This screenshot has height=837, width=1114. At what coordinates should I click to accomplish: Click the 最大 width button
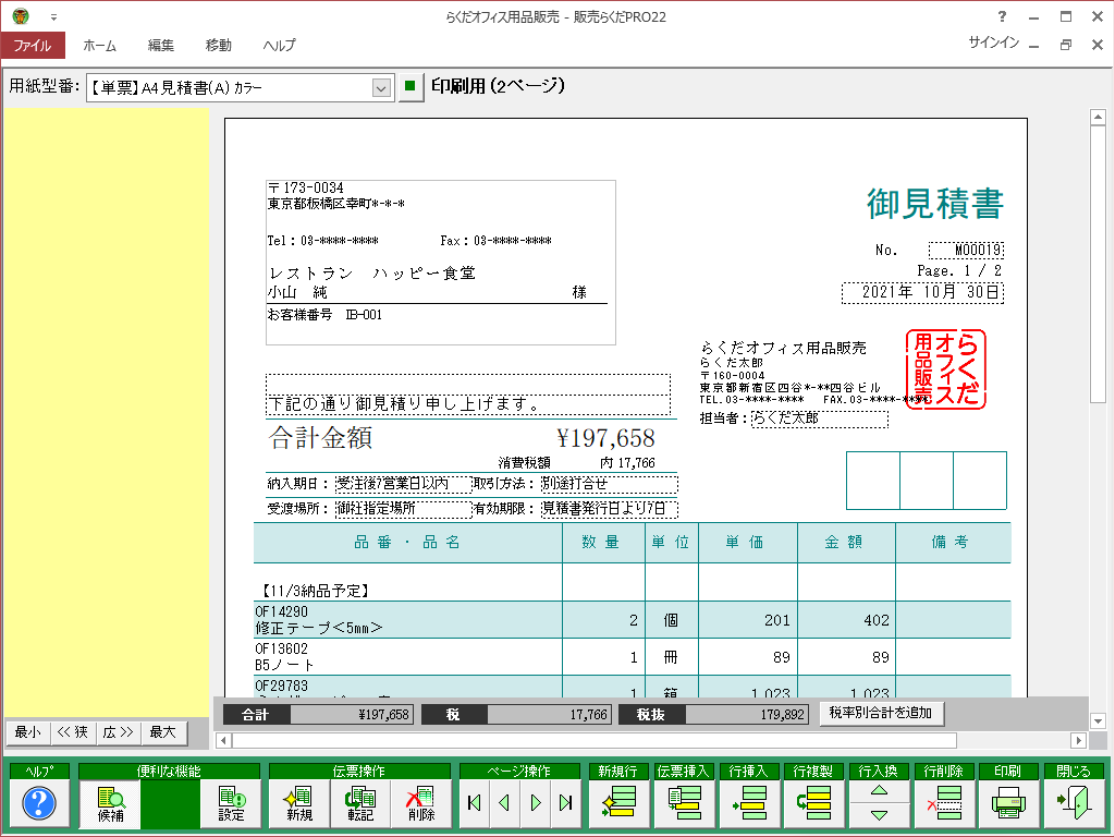[163, 732]
